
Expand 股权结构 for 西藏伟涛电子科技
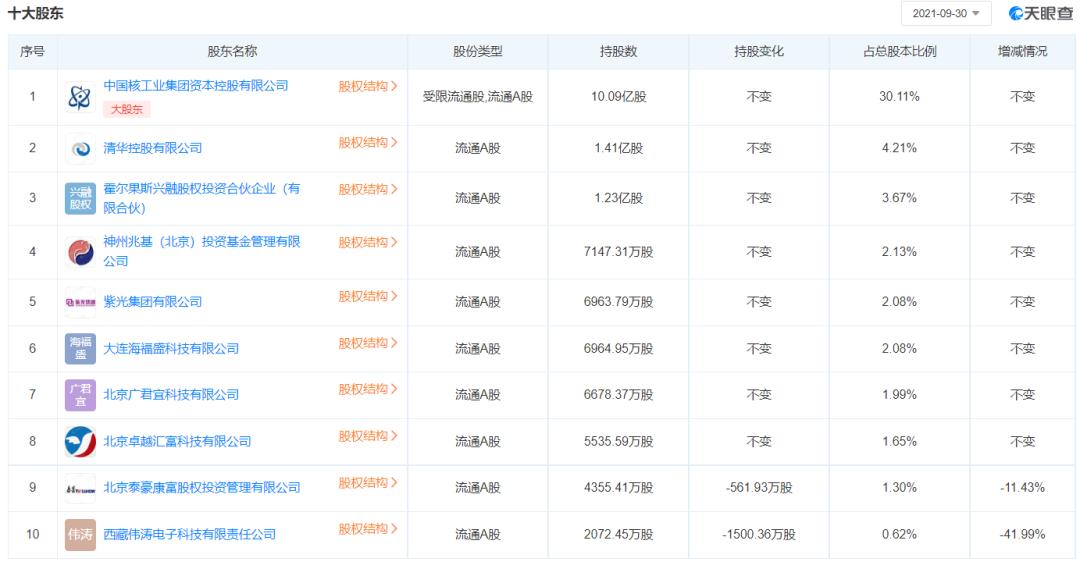pyautogui.click(x=368, y=529)
